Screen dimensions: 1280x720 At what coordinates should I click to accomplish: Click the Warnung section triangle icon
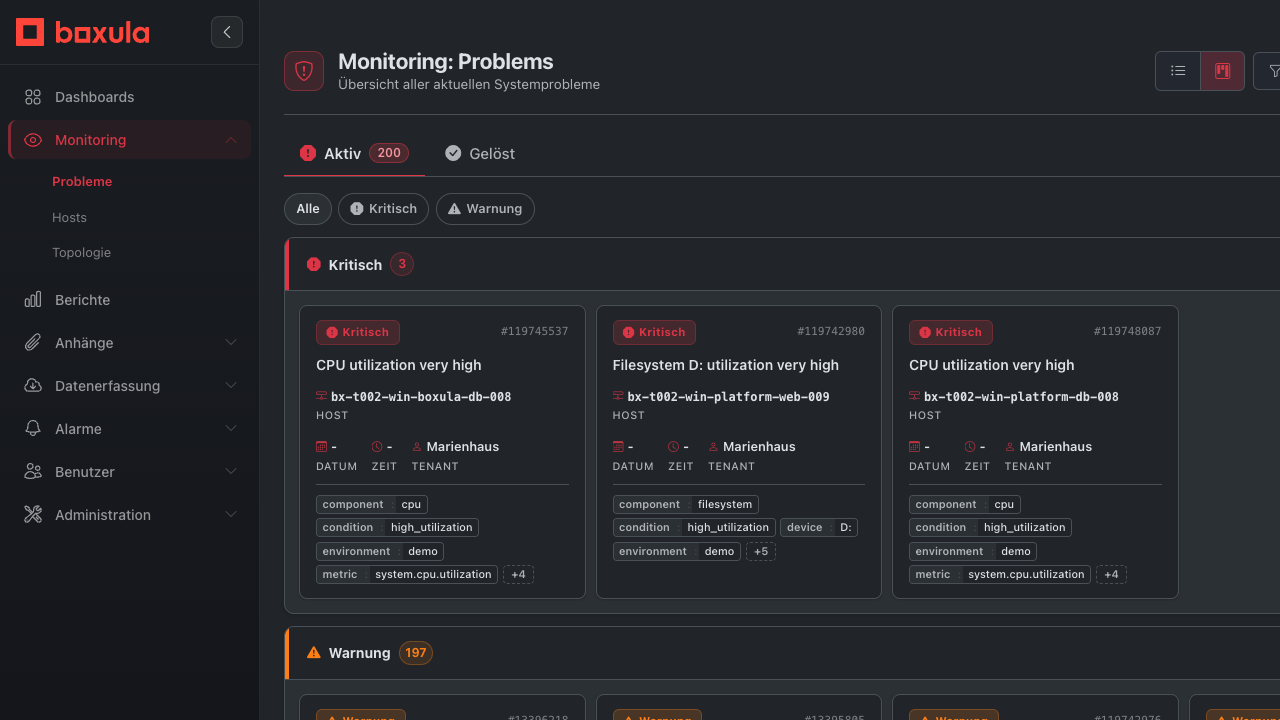pyautogui.click(x=314, y=653)
